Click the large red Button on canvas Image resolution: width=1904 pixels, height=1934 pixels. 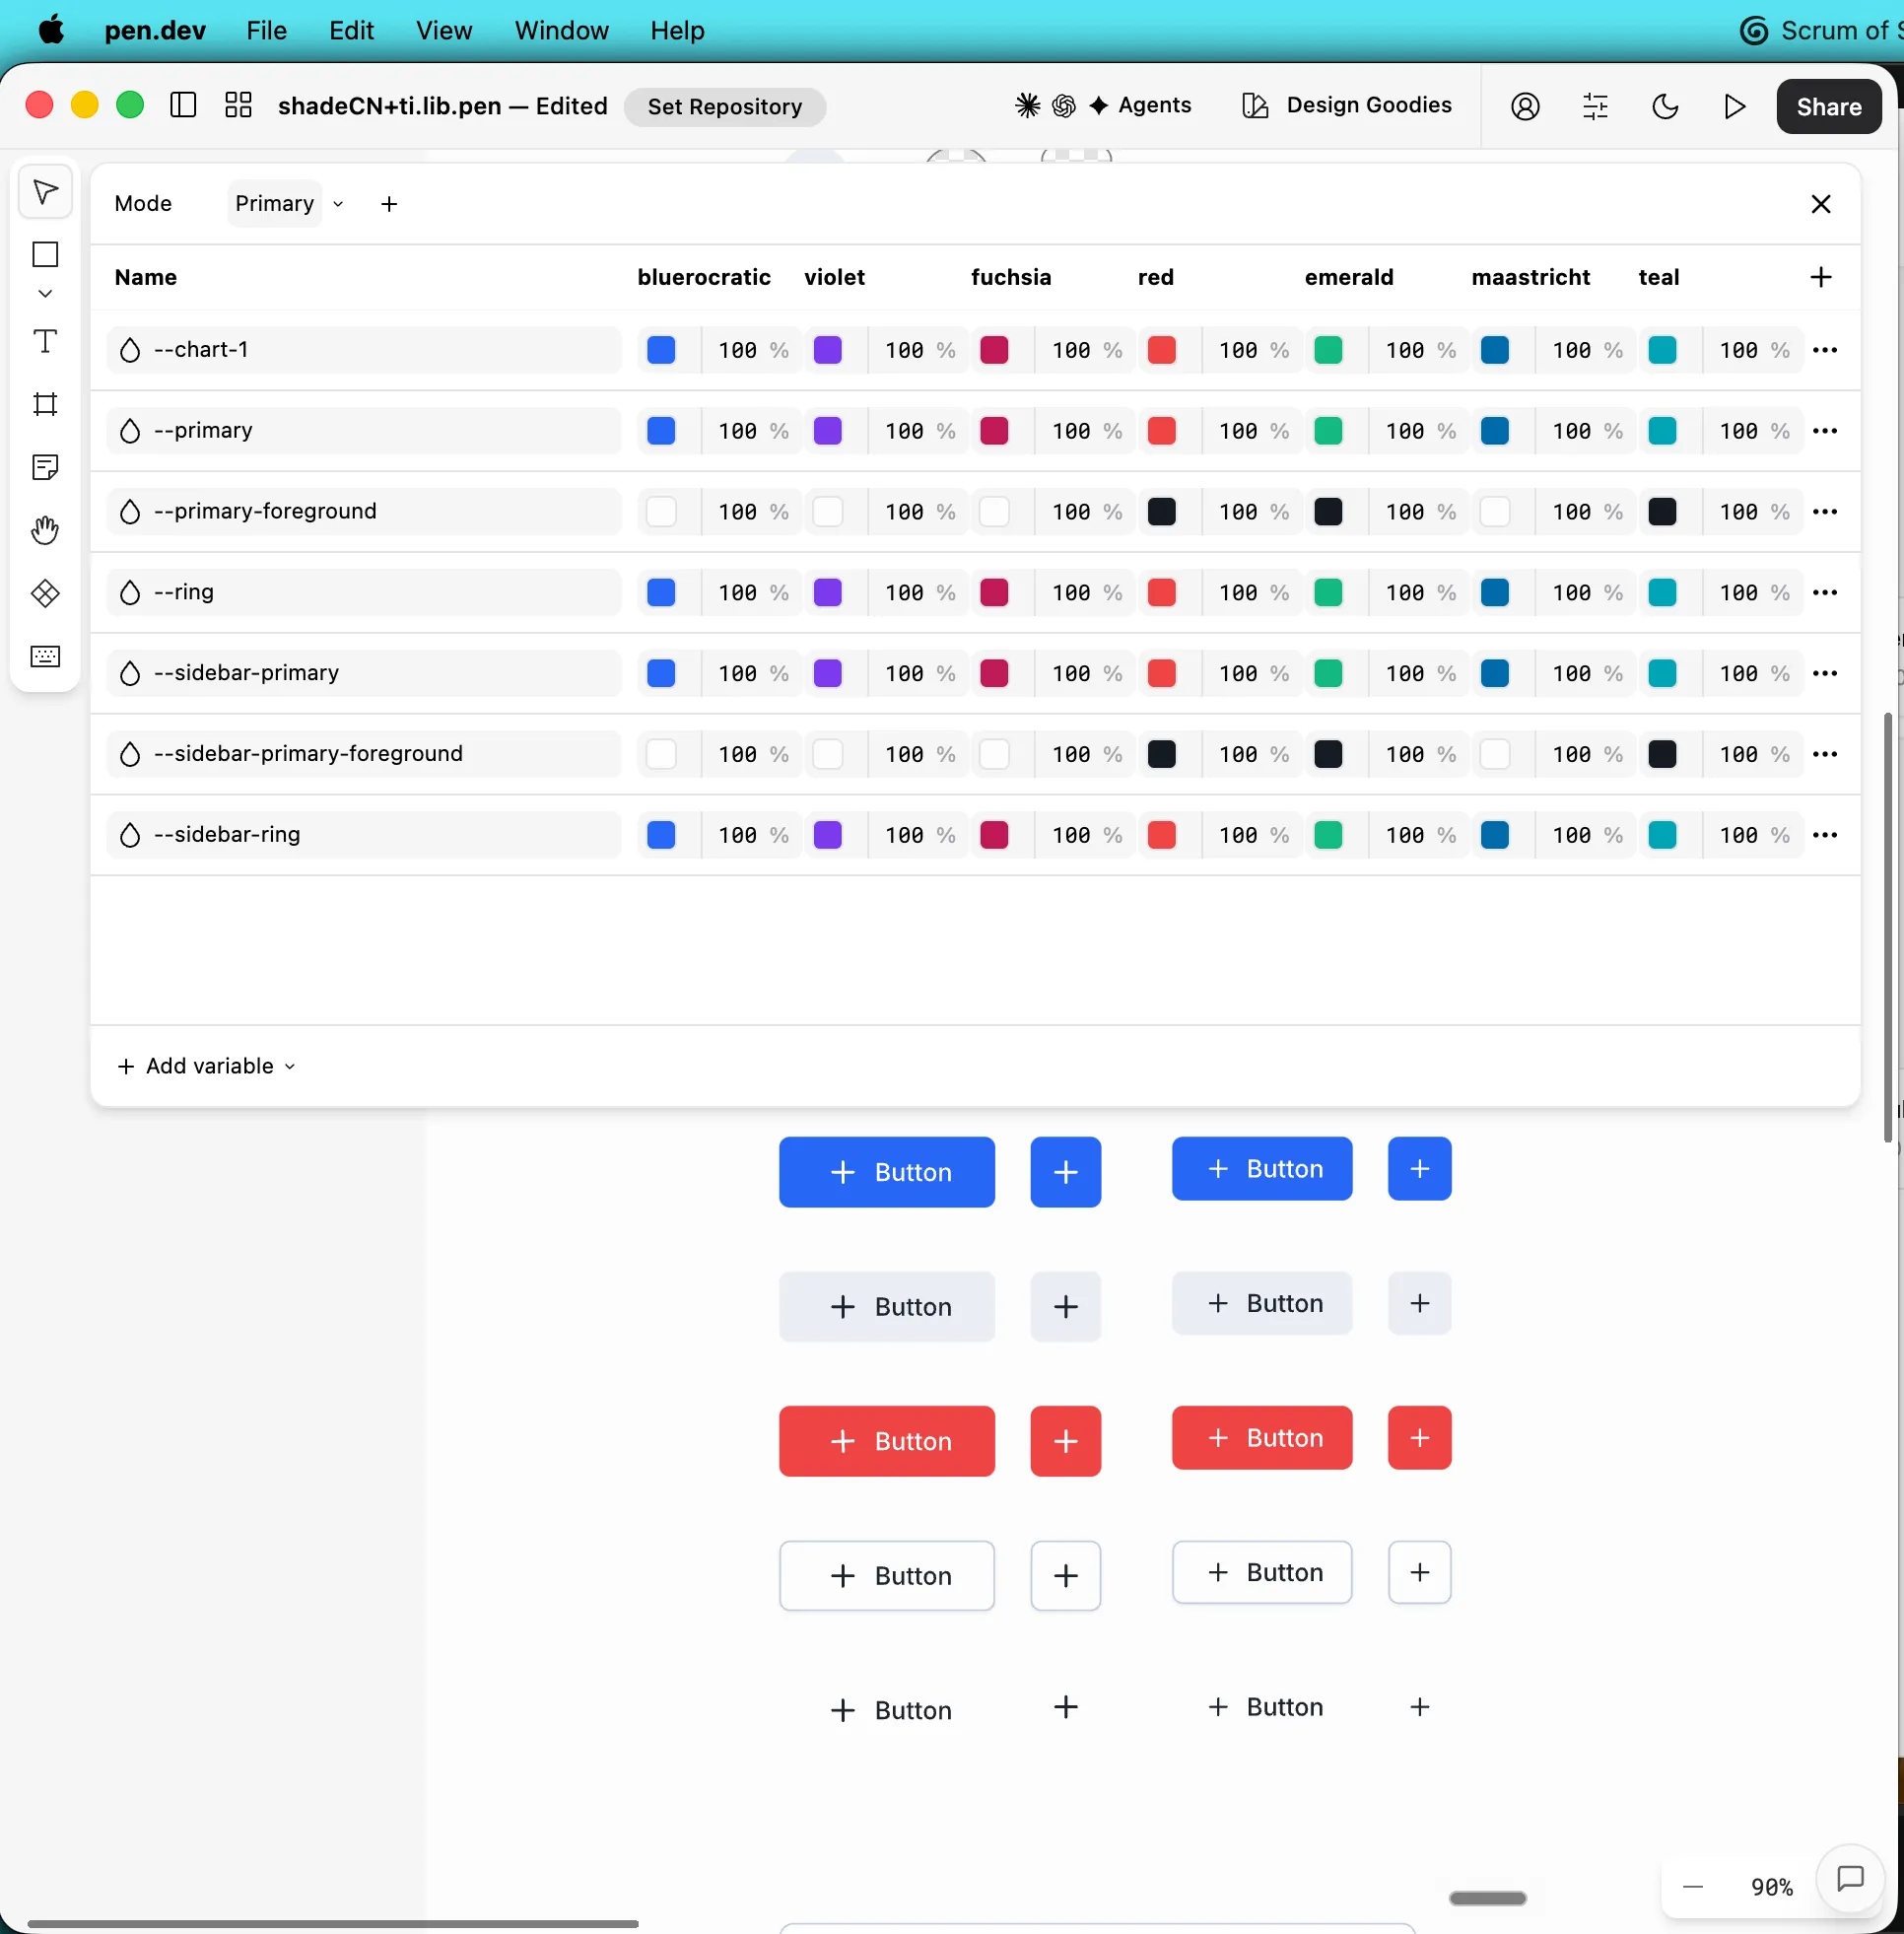click(887, 1441)
